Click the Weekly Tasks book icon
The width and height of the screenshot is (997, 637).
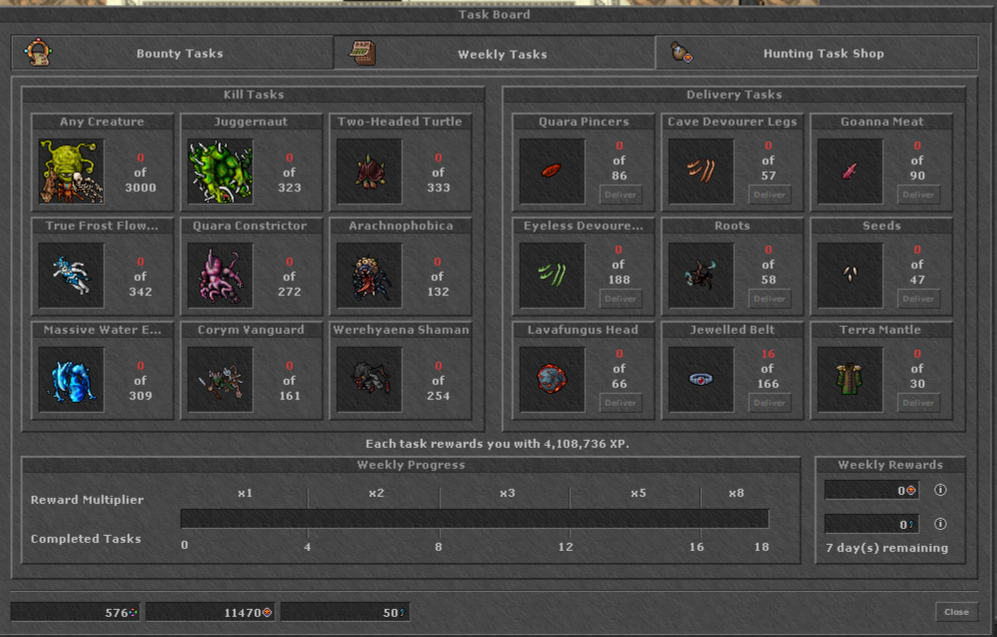363,53
